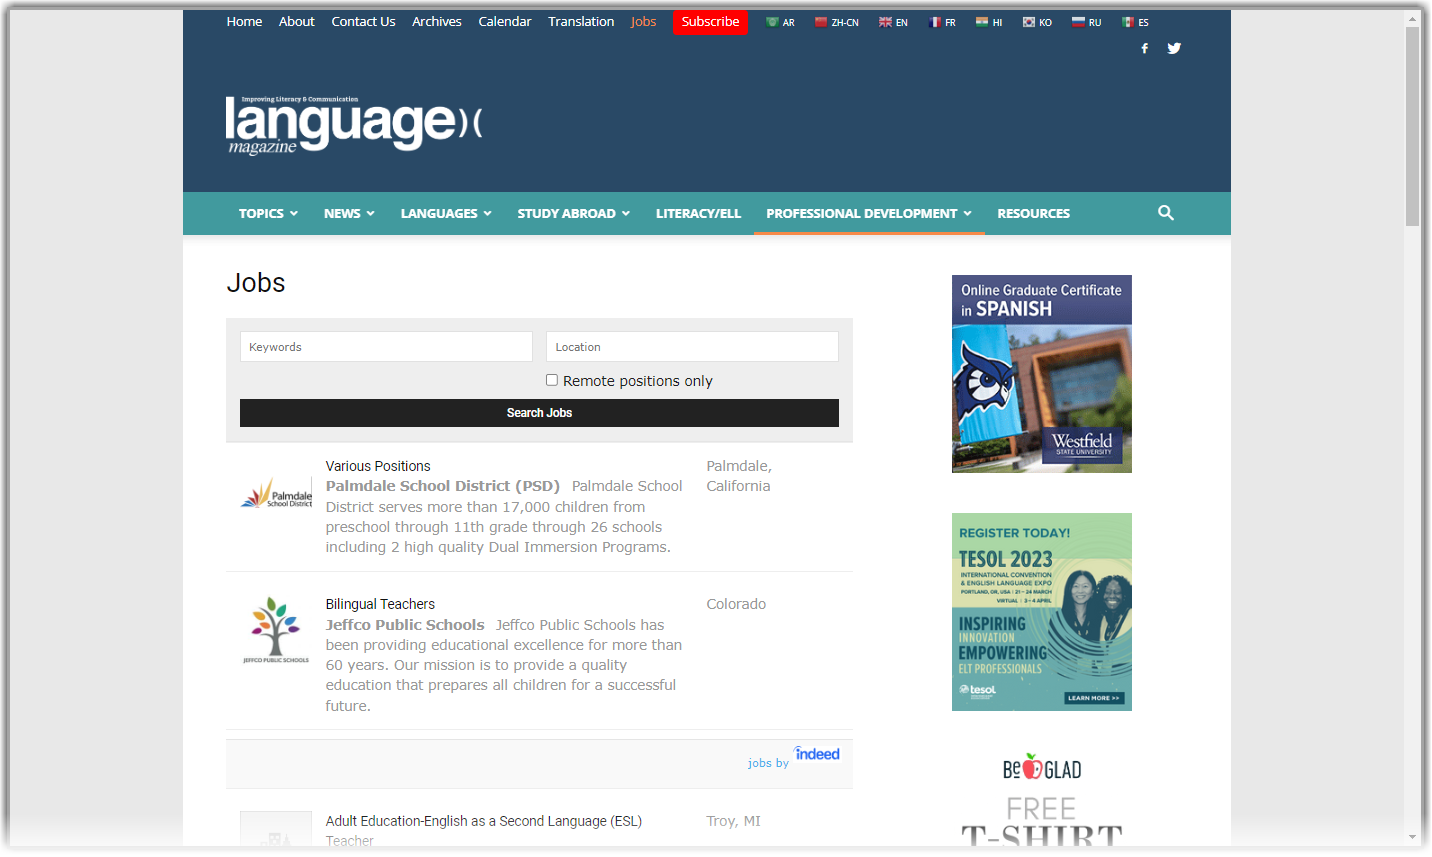Switch language to Korean (KO) flag

(x=1037, y=22)
